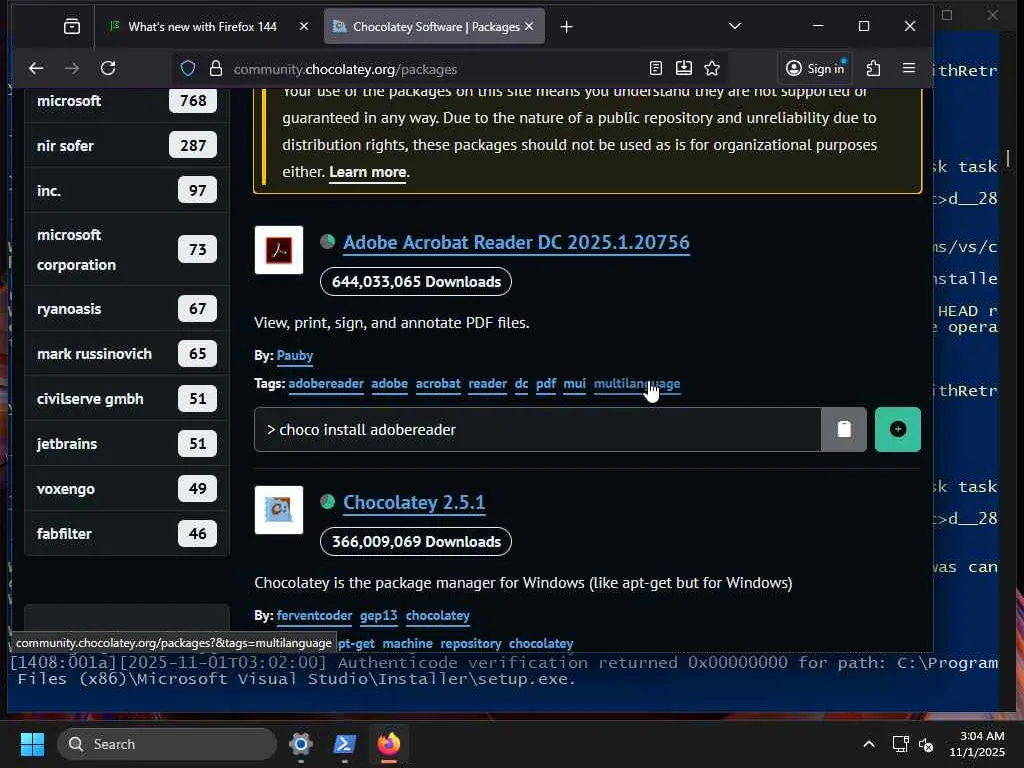This screenshot has height=768, width=1024.
Task: Open the pdf tag
Action: click(x=545, y=383)
